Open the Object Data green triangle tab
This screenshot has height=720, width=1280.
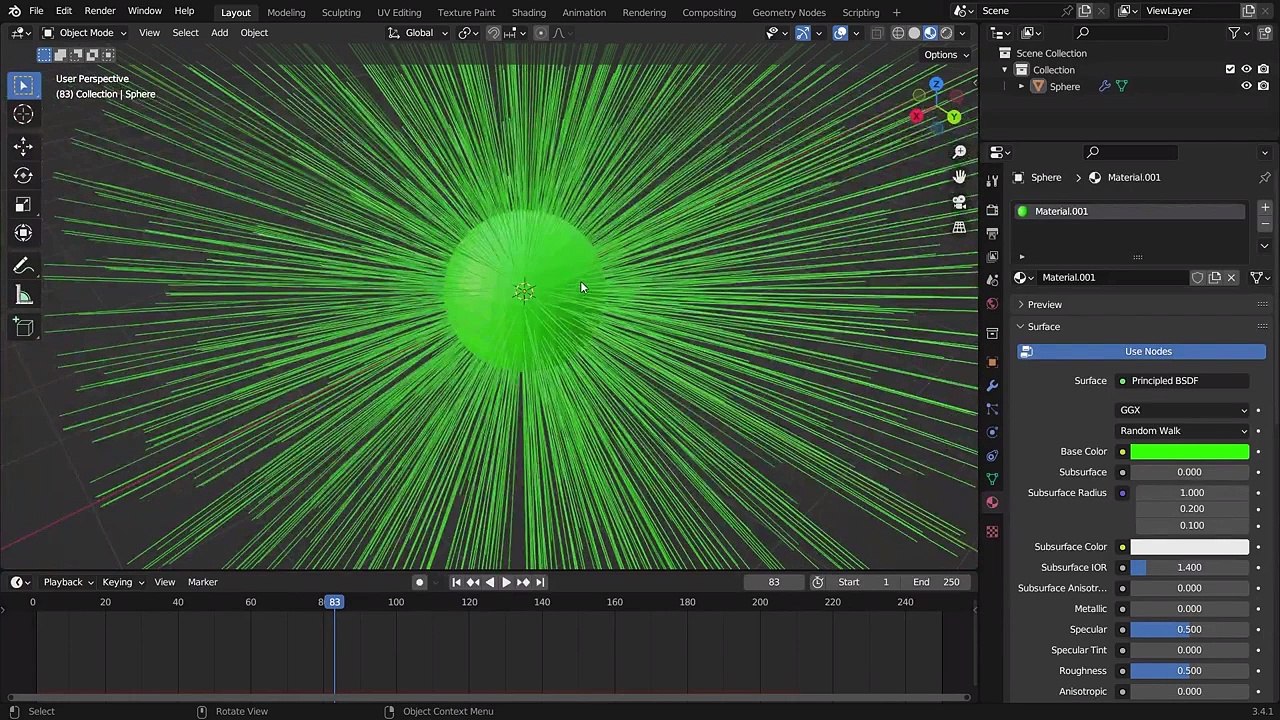tap(992, 479)
